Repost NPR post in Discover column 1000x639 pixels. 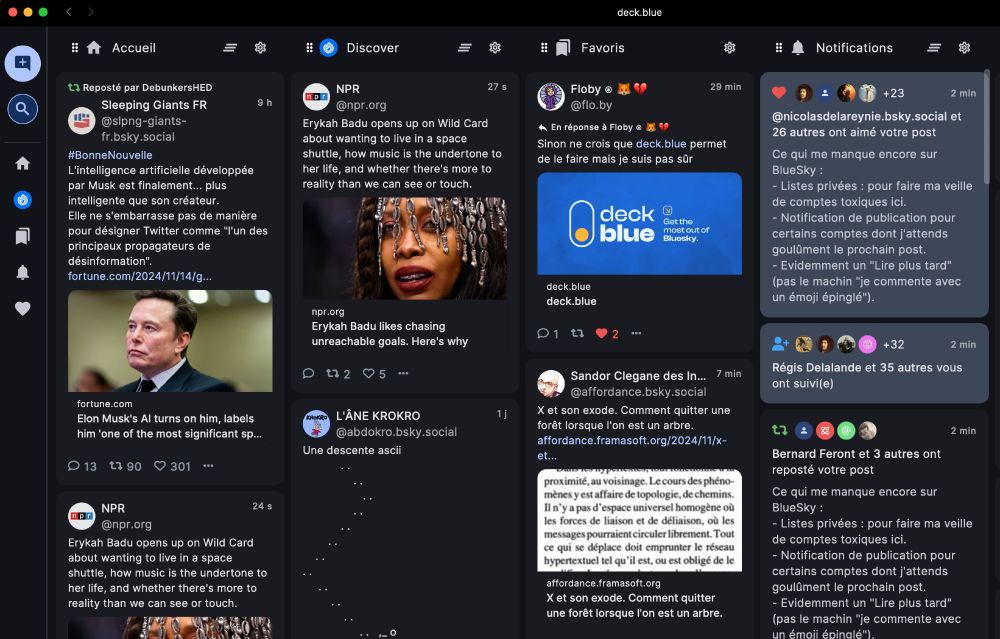338,374
